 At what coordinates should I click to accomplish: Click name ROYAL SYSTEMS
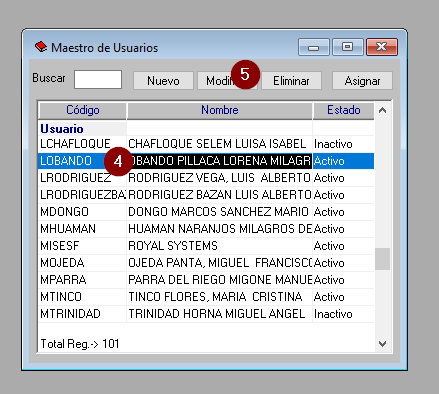(173, 246)
